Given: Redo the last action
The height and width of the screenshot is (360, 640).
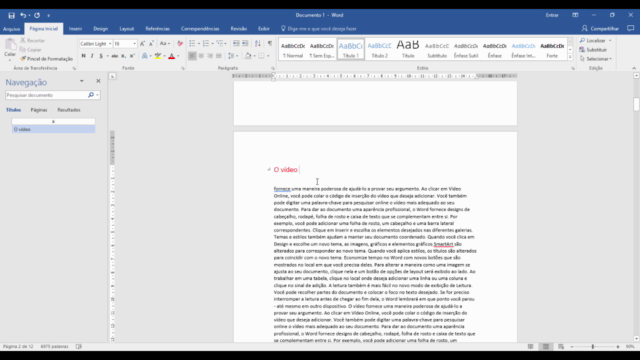Looking at the screenshot, I should [37, 16].
